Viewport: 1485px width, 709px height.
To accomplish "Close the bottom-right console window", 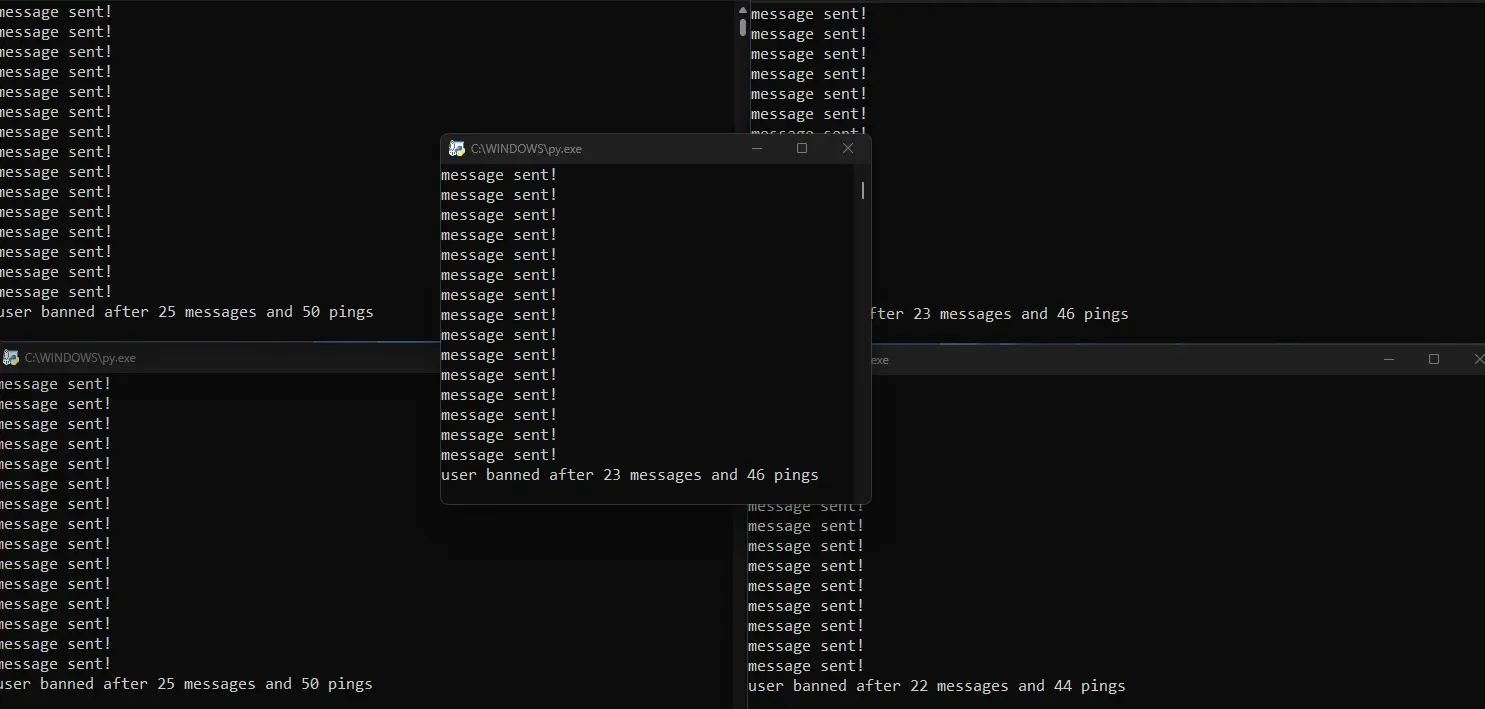I will tap(1477, 359).
